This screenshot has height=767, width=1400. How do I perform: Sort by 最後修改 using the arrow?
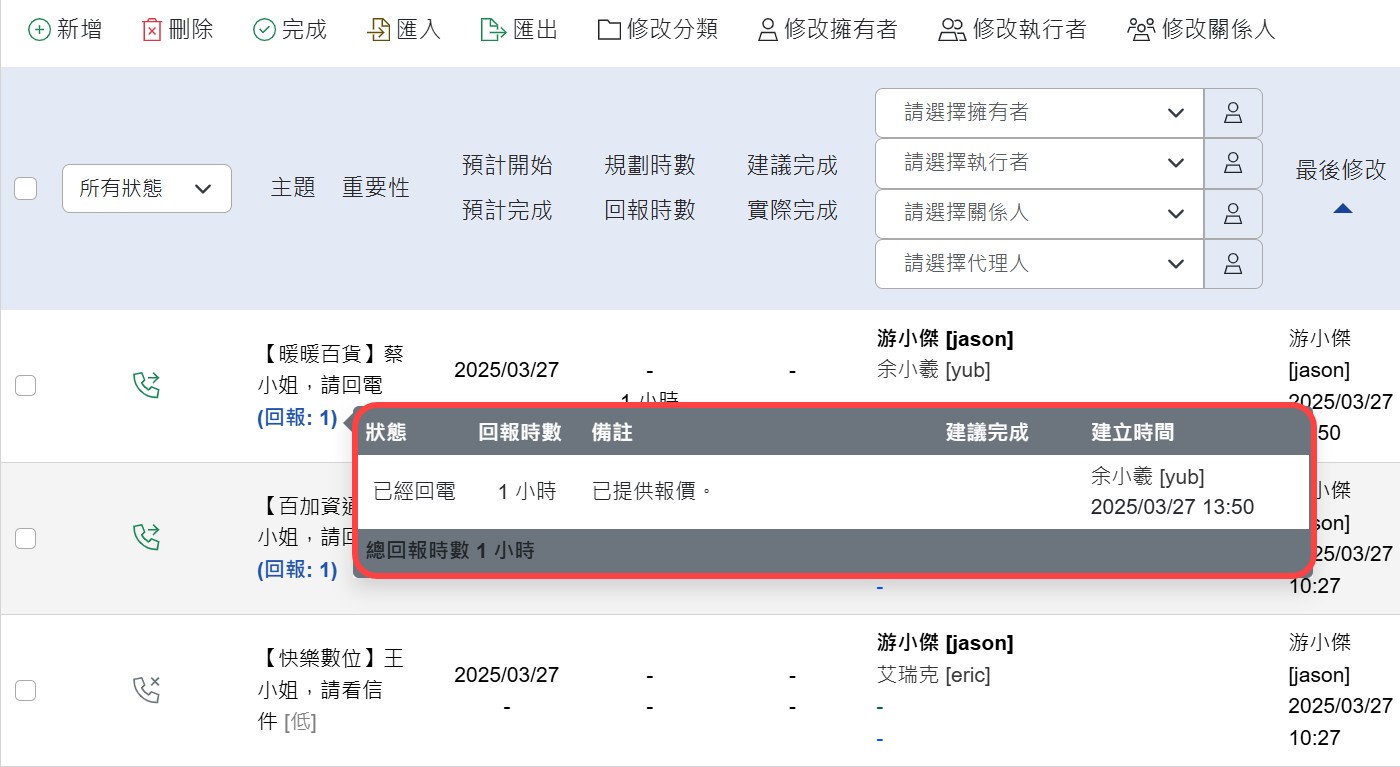[1342, 208]
